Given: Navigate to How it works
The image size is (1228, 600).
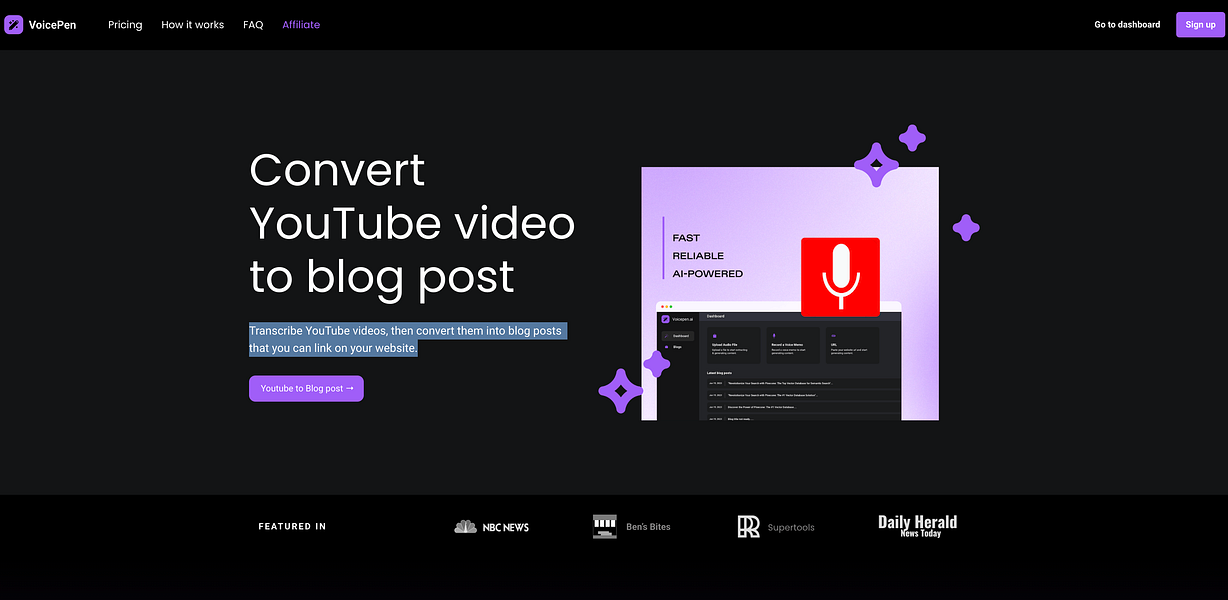Looking at the screenshot, I should [192, 24].
